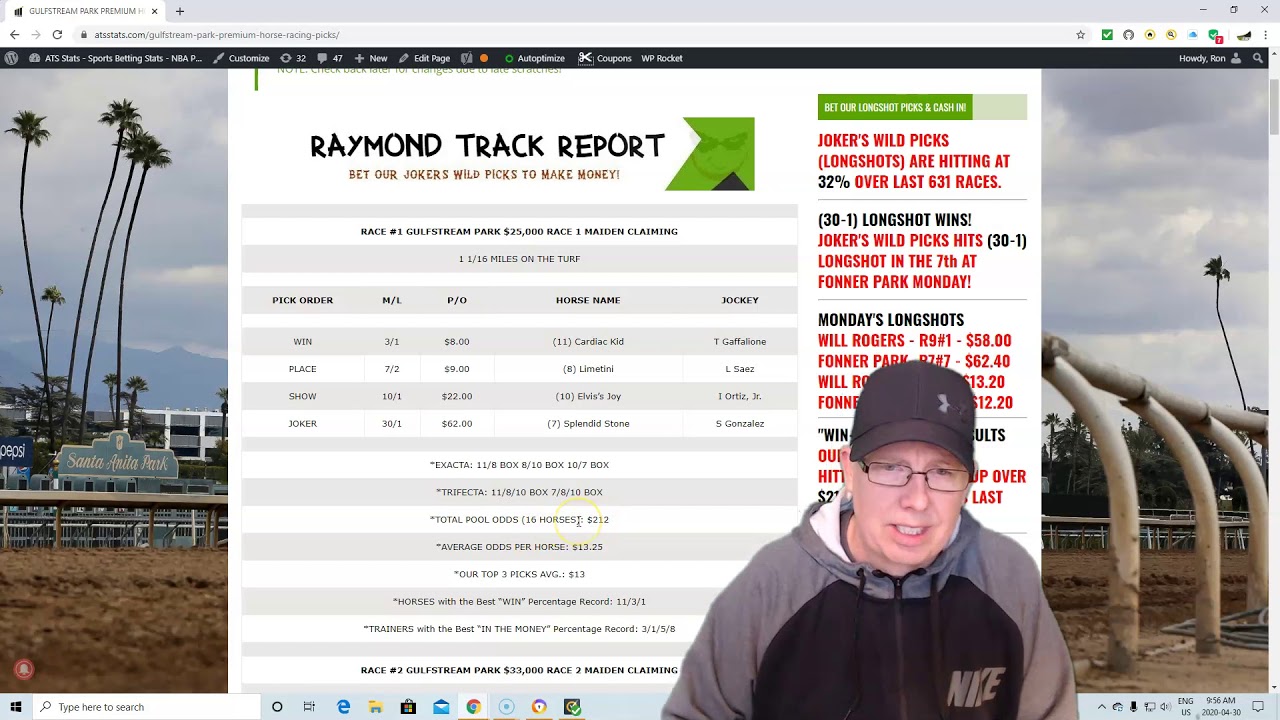Click the (8) Limetini horse name
Screen dimensions: 1280x720
click(588, 369)
